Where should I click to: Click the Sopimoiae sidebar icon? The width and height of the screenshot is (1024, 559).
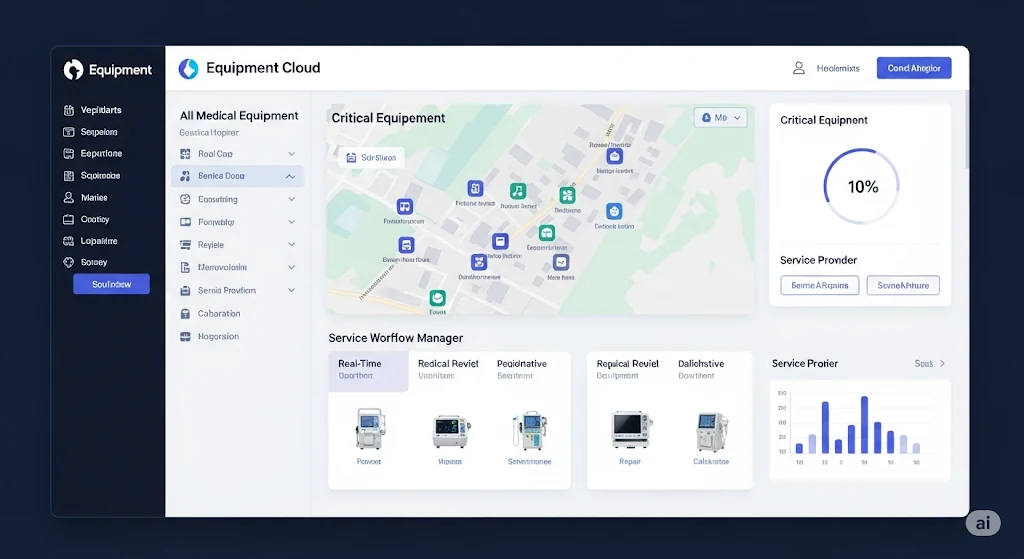[x=69, y=176]
